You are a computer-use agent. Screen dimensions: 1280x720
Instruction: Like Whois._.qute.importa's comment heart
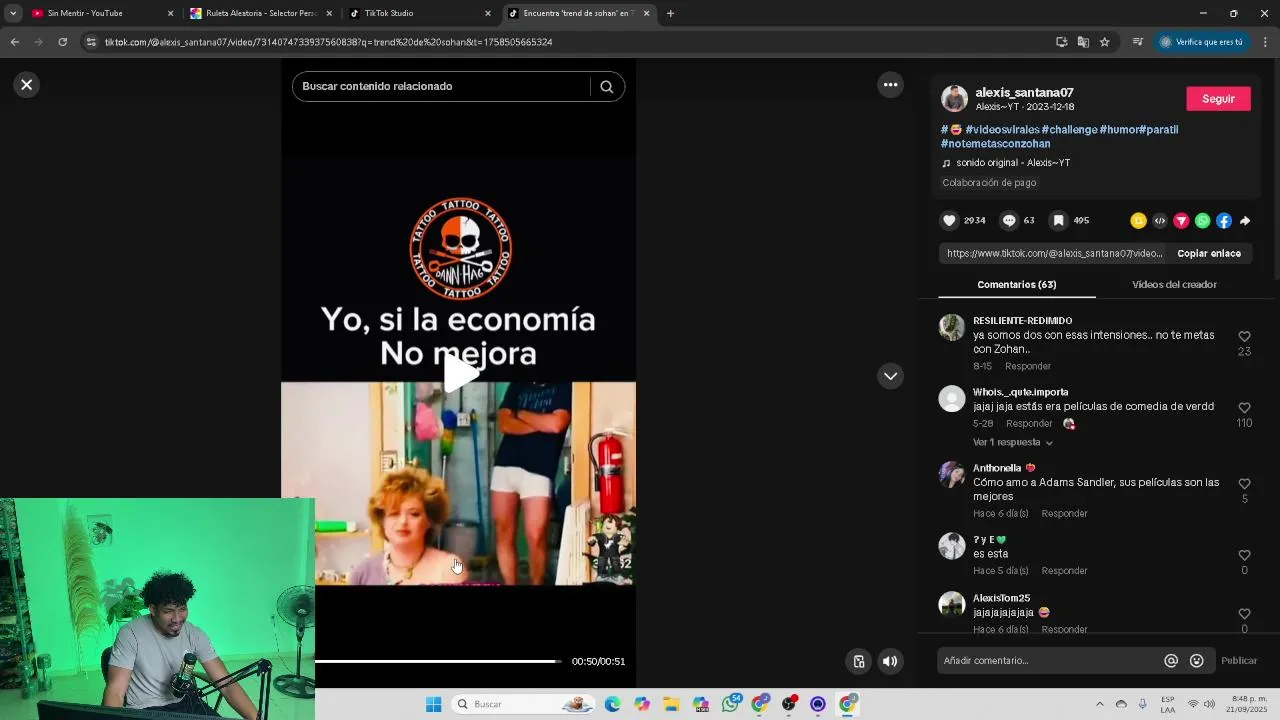(1244, 408)
